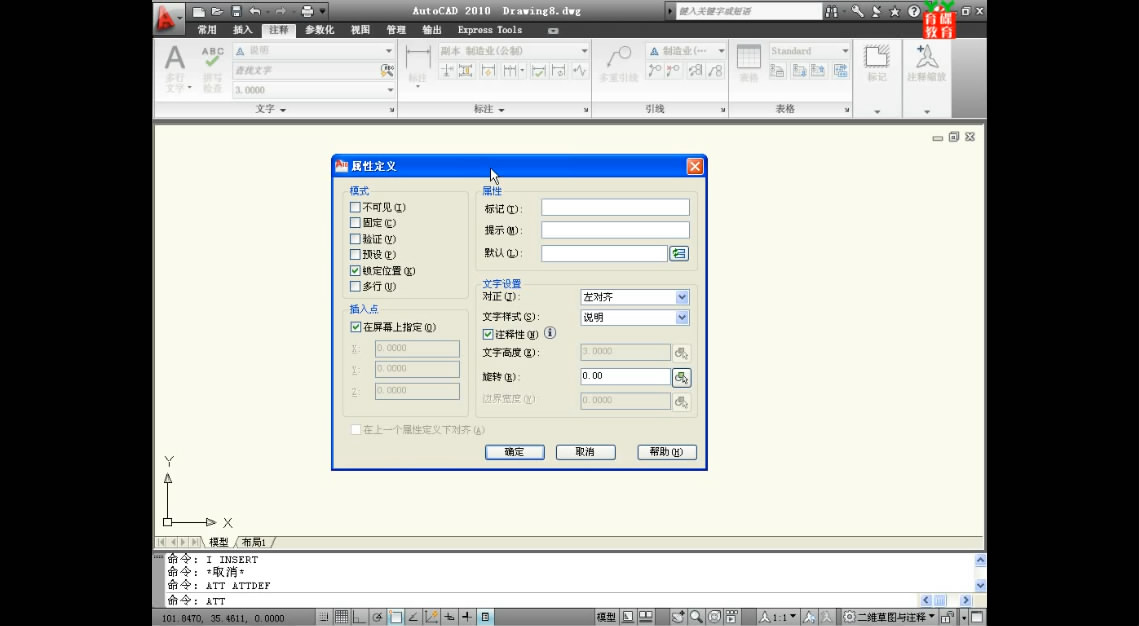This screenshot has width=1139, height=626.
Task: Switch to the 管理 ribbon tab
Action: point(396,30)
